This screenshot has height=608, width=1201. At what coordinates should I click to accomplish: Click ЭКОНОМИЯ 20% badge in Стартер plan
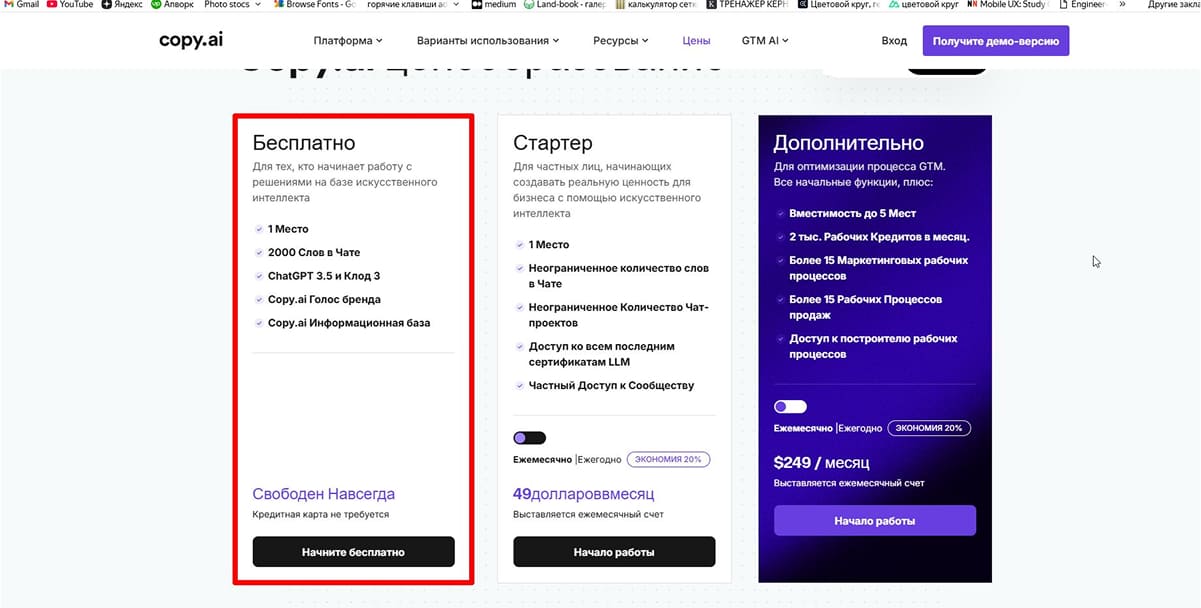pos(669,460)
